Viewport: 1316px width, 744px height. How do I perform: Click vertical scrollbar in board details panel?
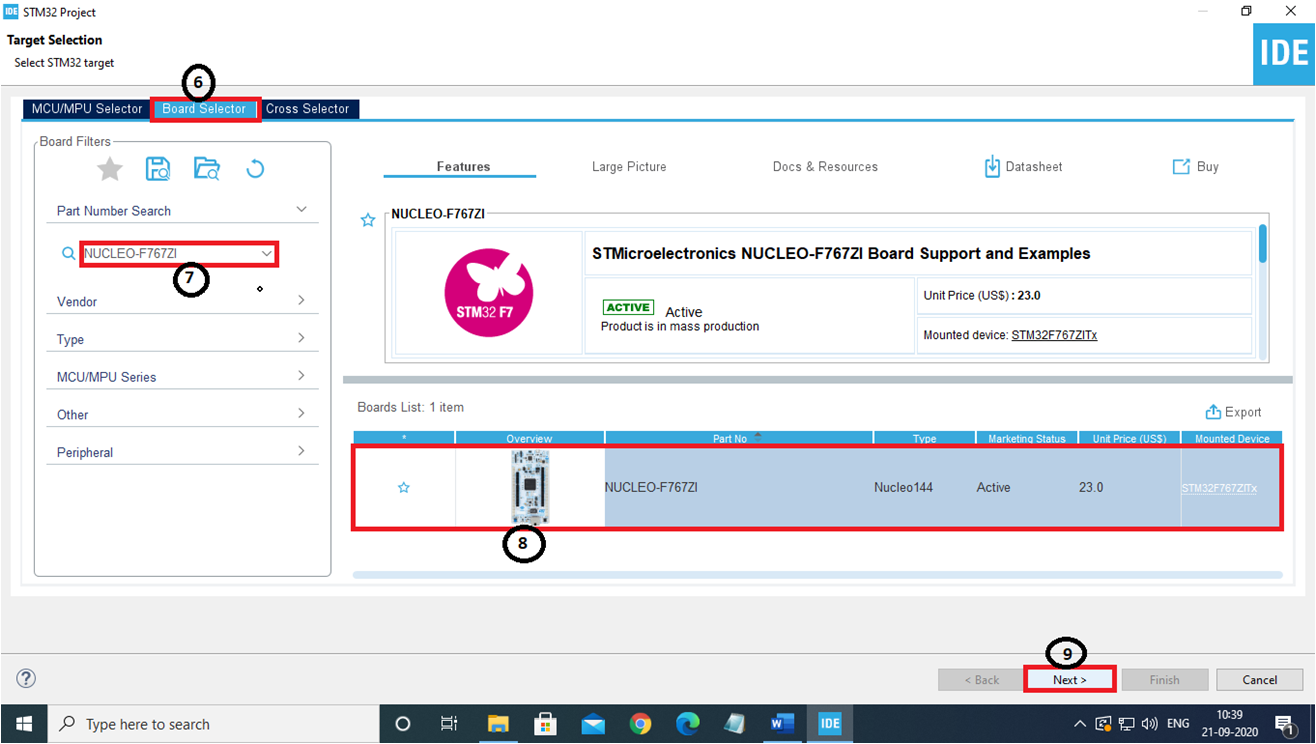[x=1263, y=244]
